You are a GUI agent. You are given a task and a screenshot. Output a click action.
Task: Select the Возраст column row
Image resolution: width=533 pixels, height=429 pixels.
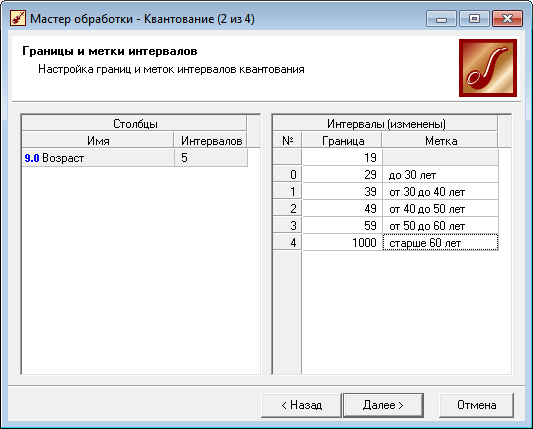coord(135,158)
